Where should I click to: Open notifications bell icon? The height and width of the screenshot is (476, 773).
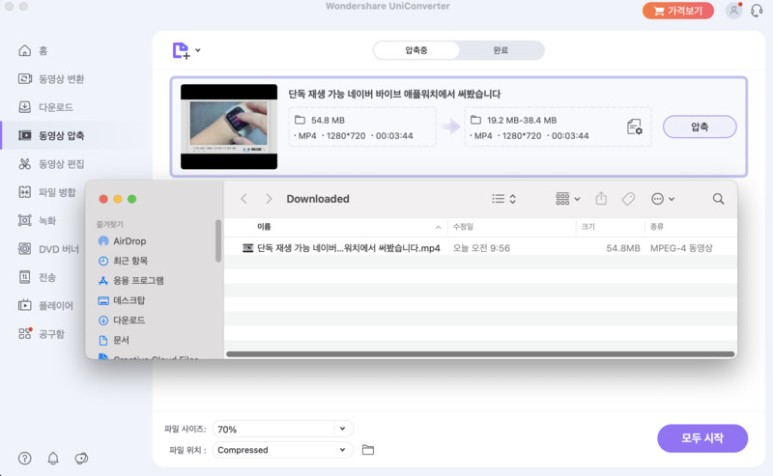pos(53,458)
